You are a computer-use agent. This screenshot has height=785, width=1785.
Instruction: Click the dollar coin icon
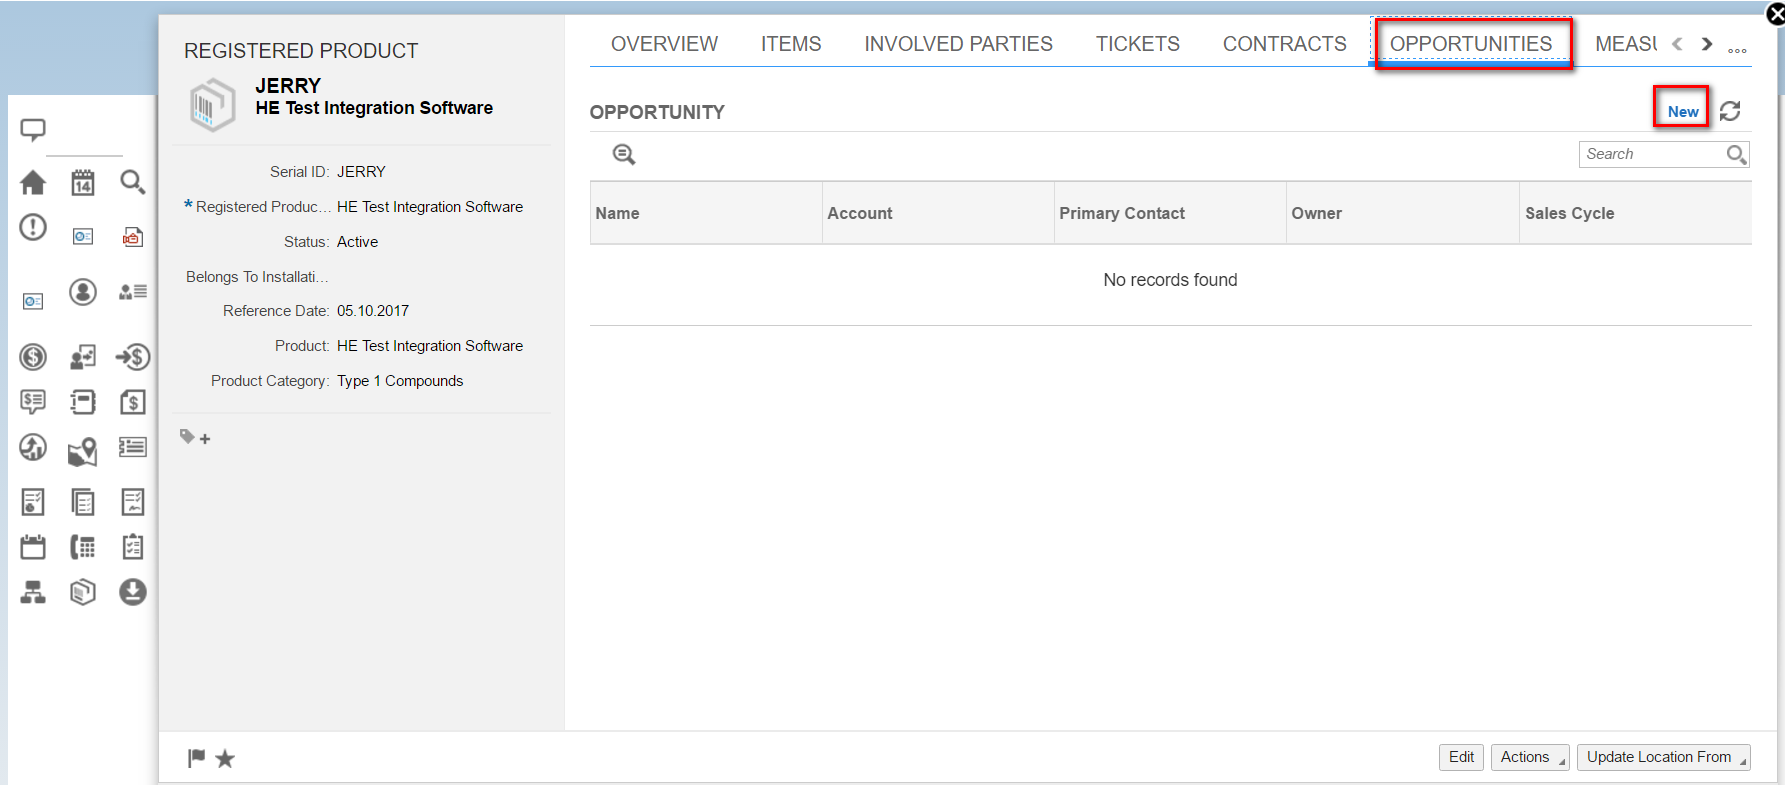(33, 357)
